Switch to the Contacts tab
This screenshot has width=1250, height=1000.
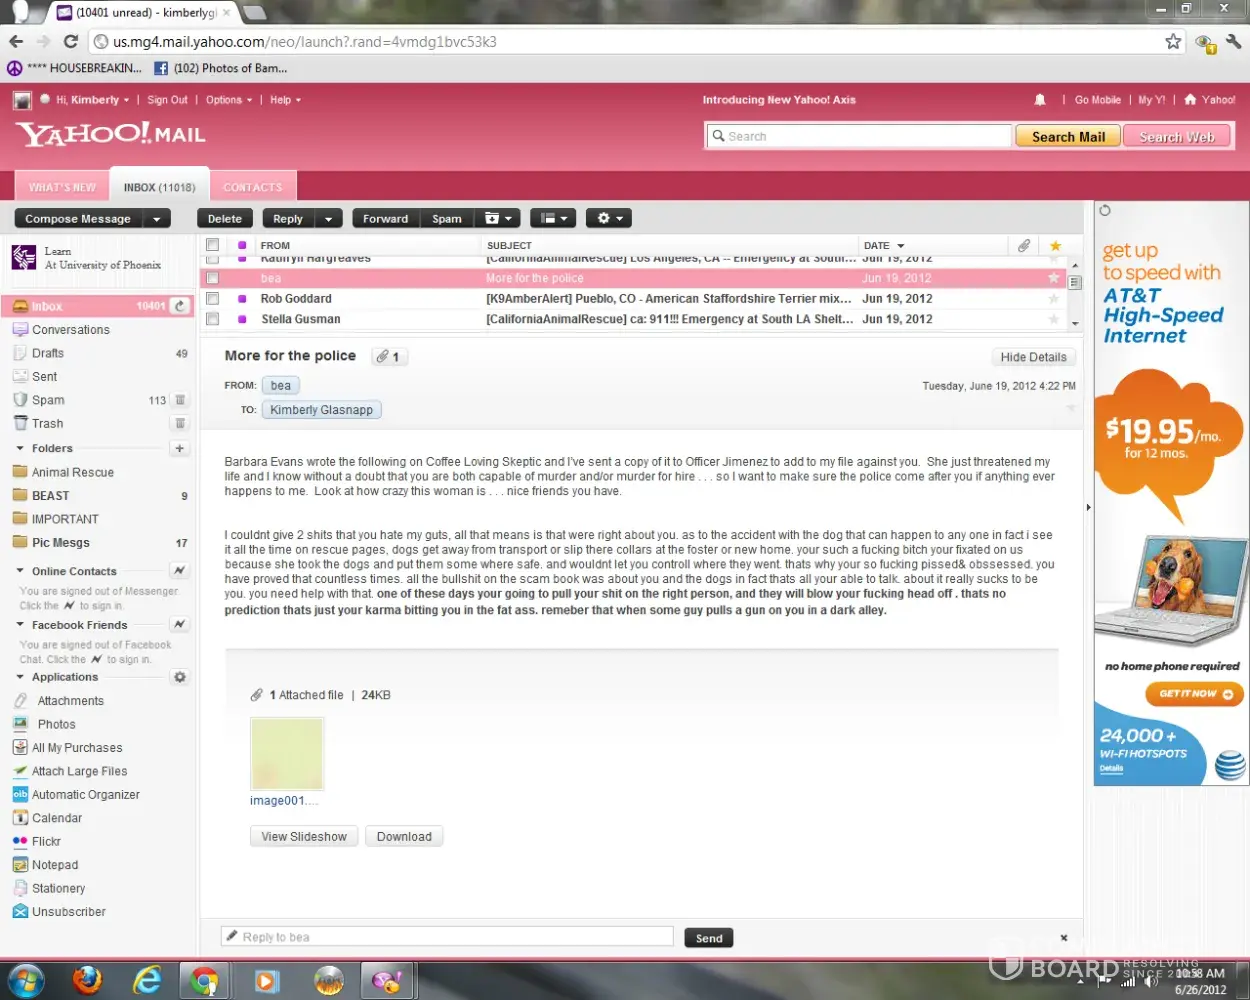253,187
